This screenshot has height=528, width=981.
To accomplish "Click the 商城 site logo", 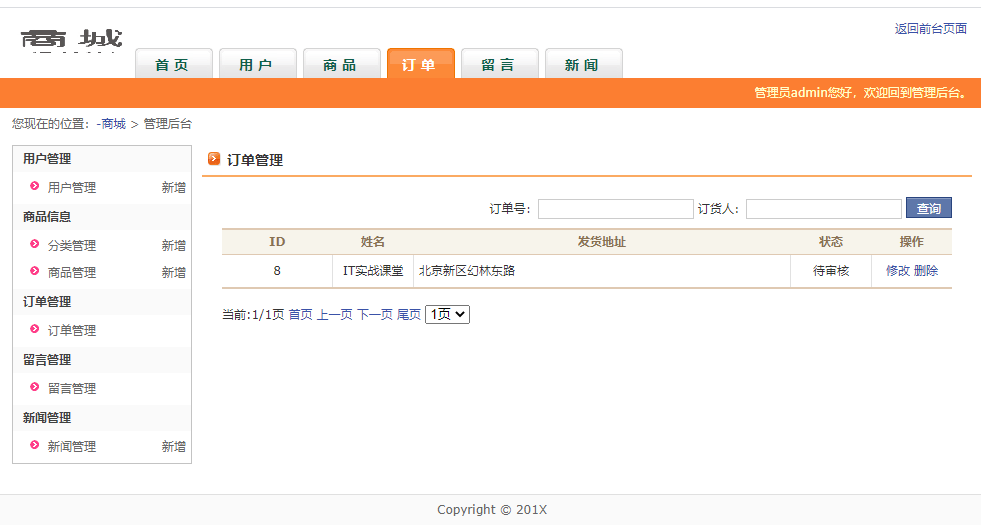I will click(x=71, y=40).
